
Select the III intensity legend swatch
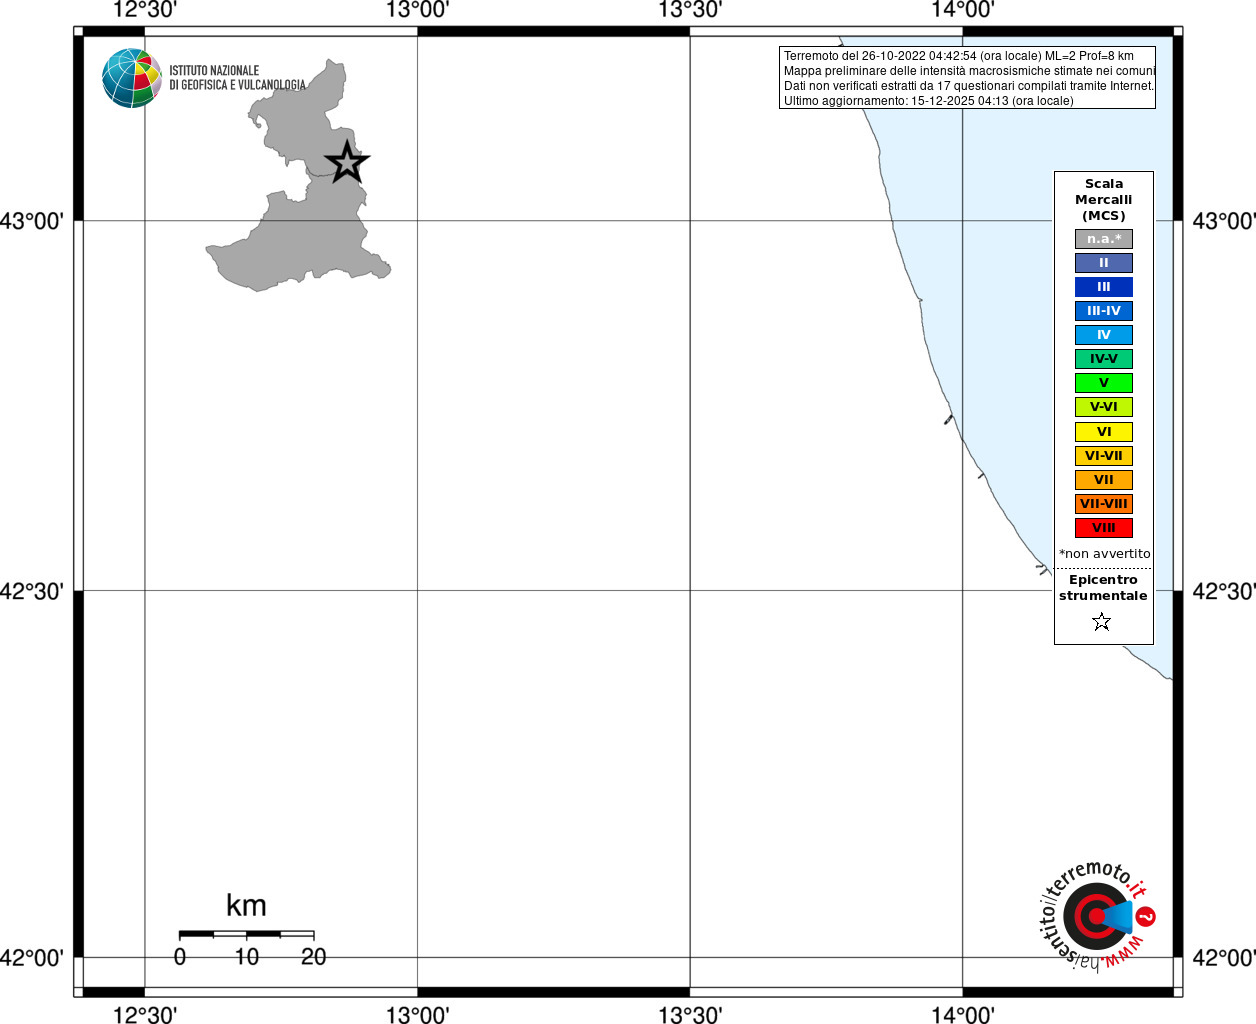pyautogui.click(x=1104, y=287)
